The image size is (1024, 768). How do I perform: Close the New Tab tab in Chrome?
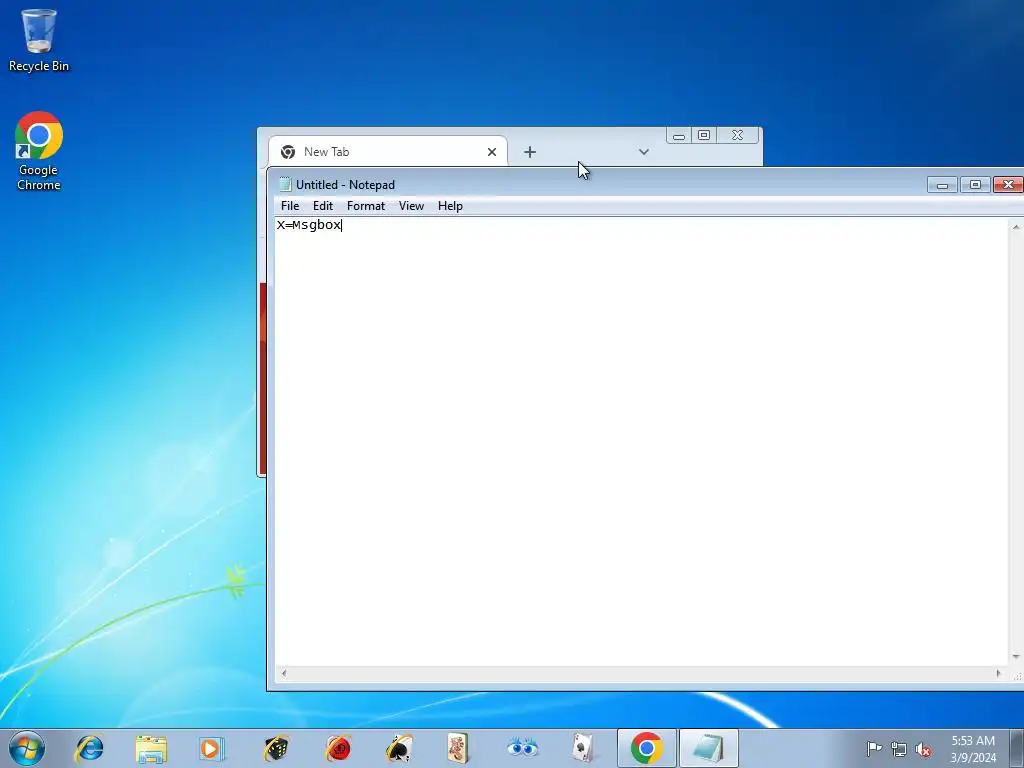pos(492,152)
